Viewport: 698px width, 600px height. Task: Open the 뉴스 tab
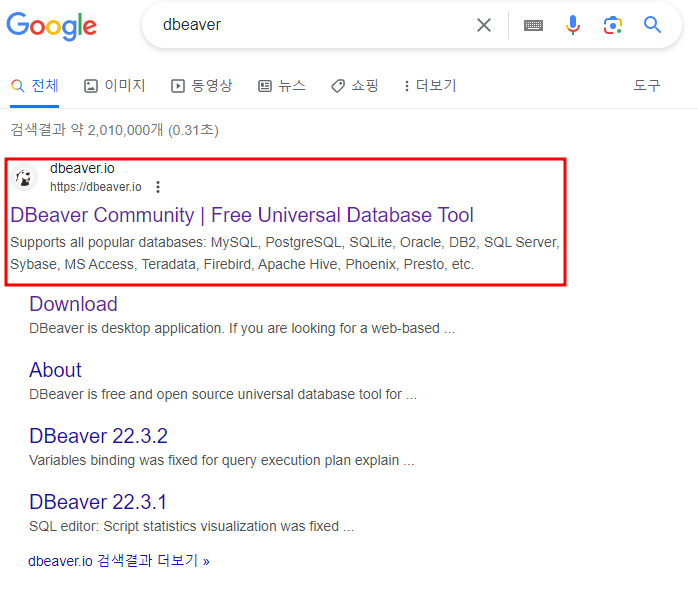point(282,85)
